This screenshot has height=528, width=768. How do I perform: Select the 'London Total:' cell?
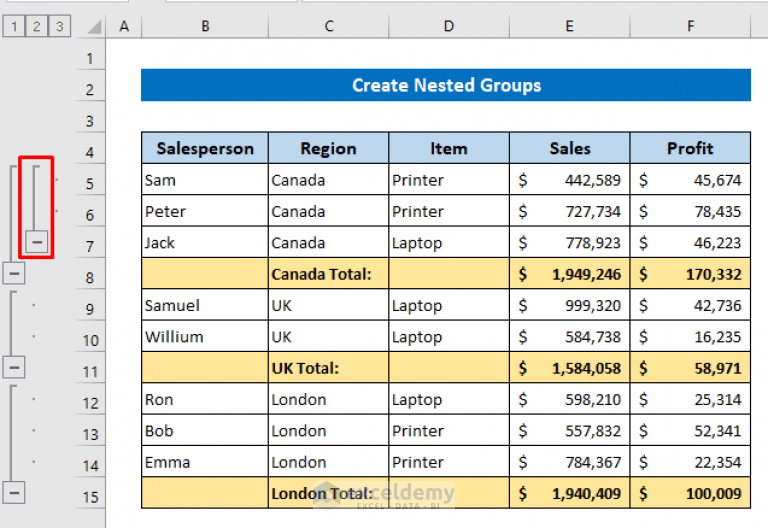329,493
